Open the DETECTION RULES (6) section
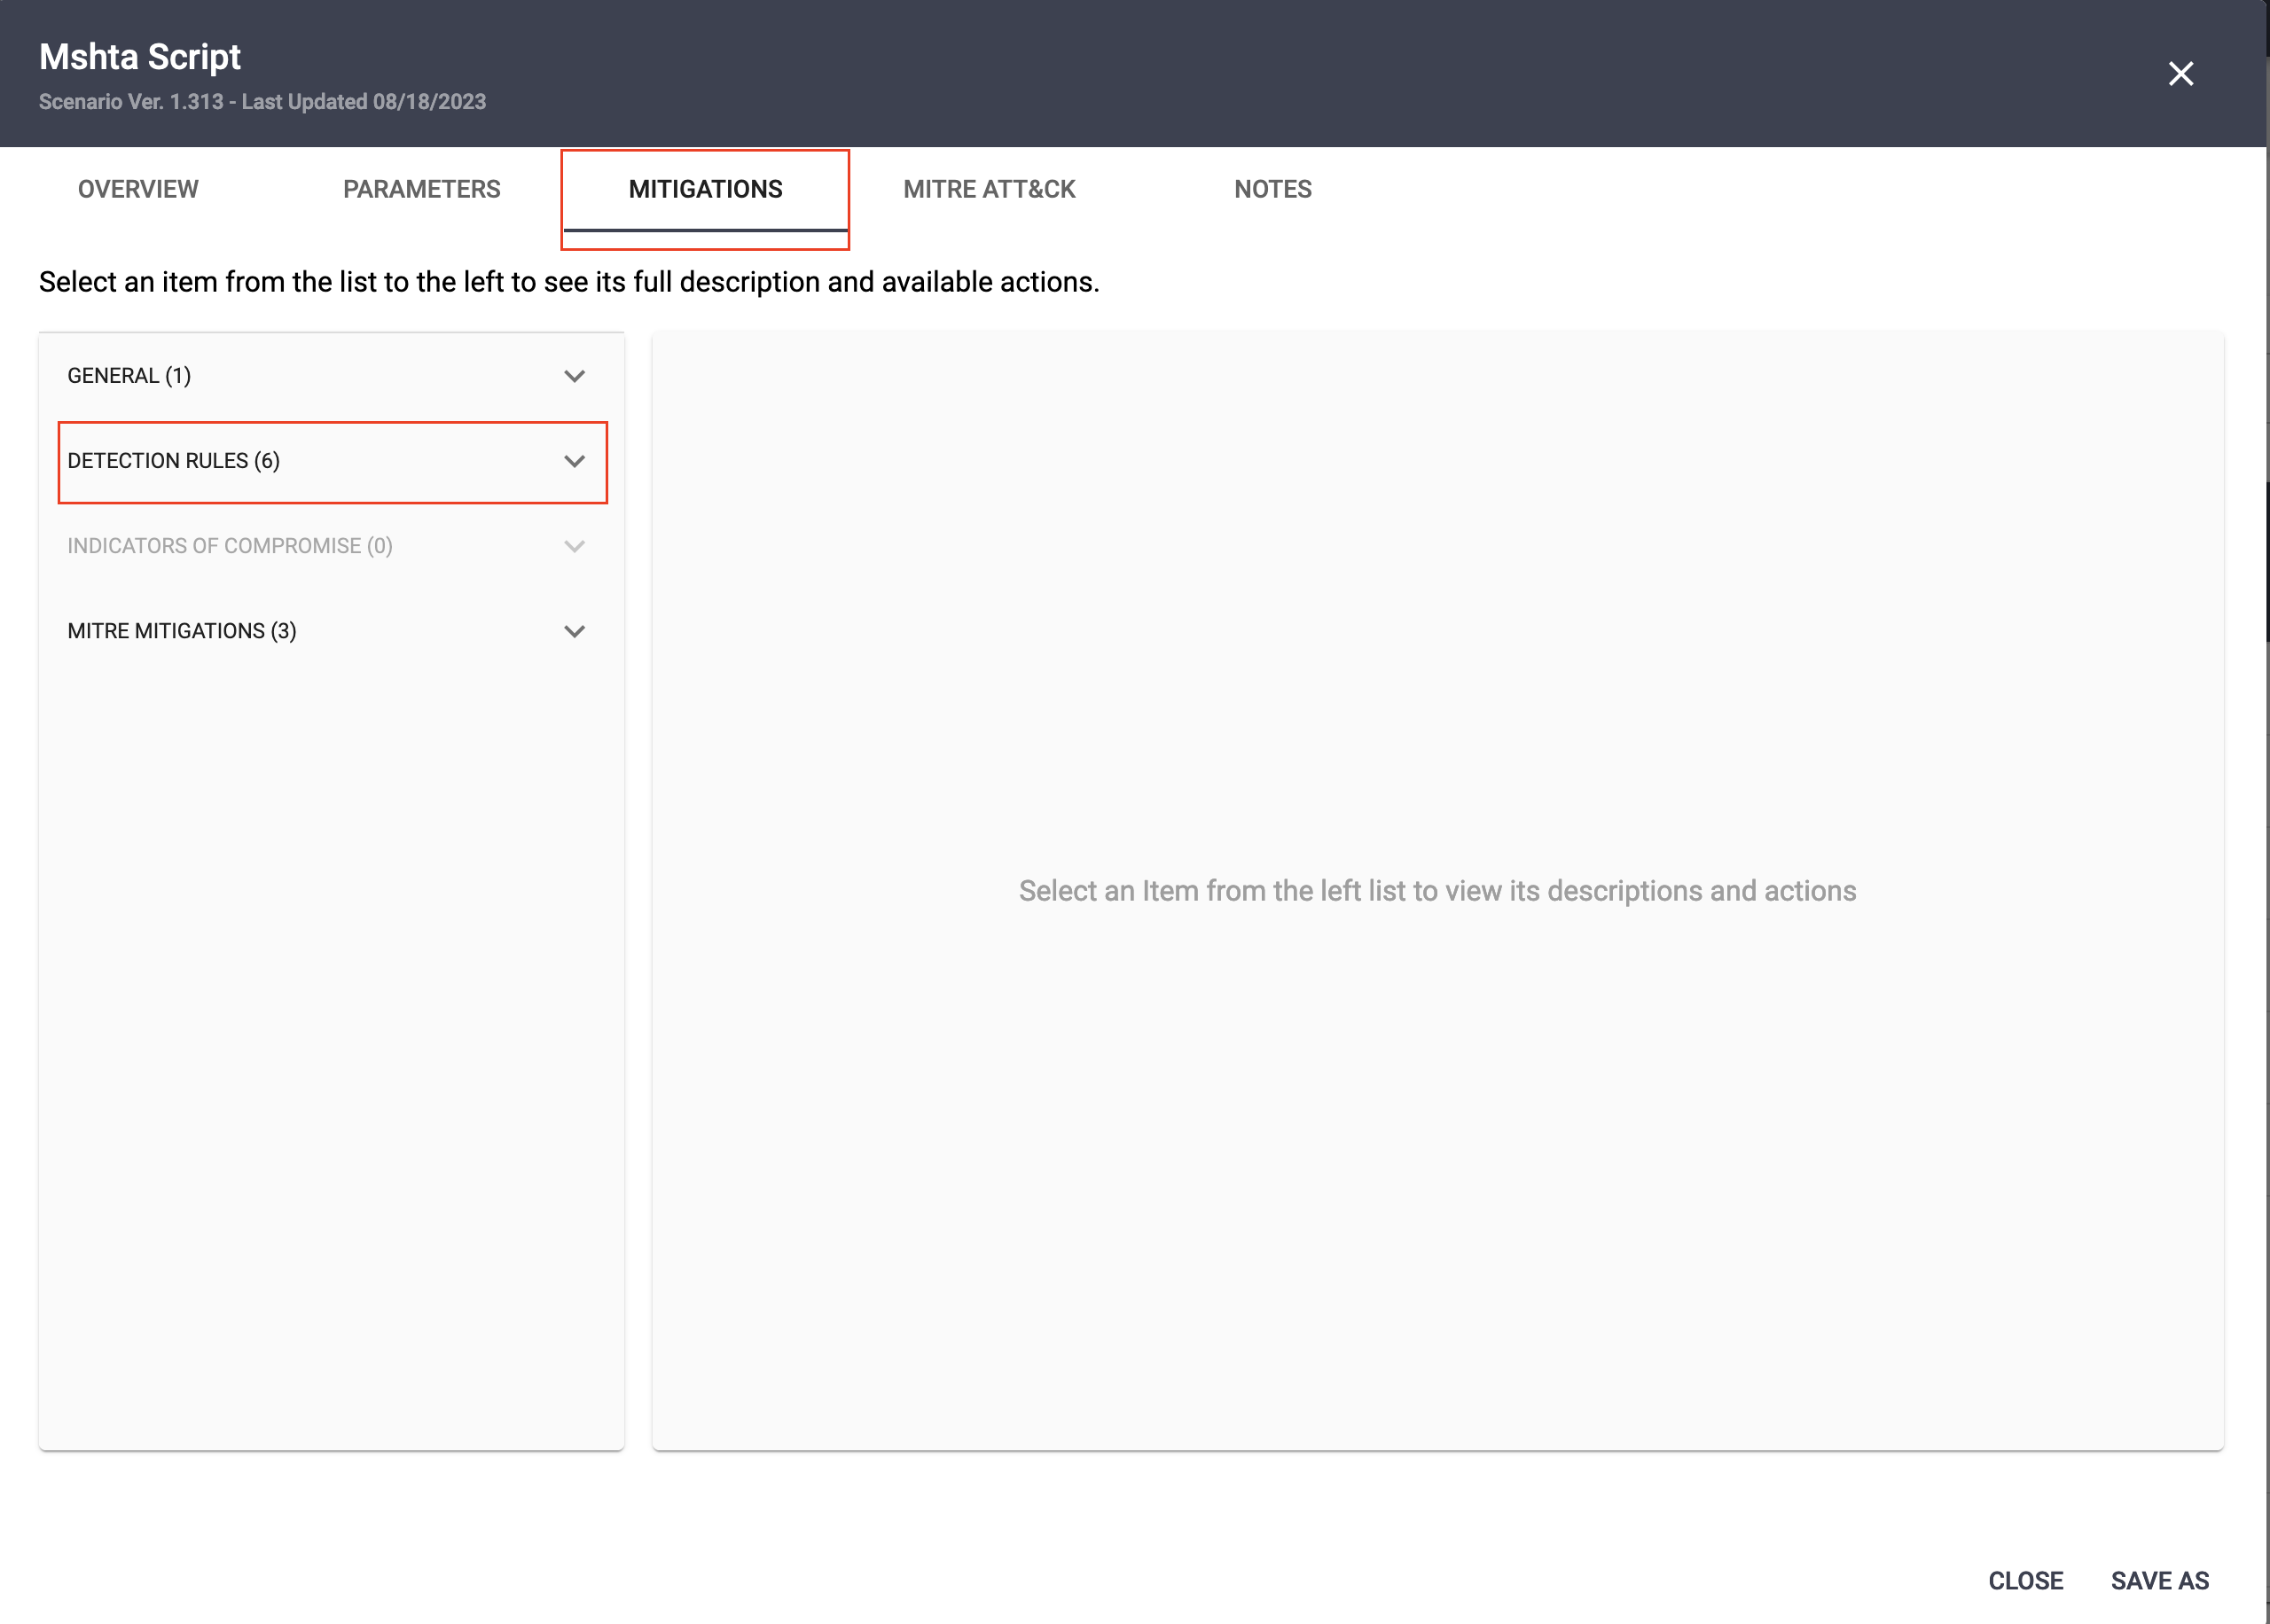The height and width of the screenshot is (1624, 2270). click(x=174, y=461)
